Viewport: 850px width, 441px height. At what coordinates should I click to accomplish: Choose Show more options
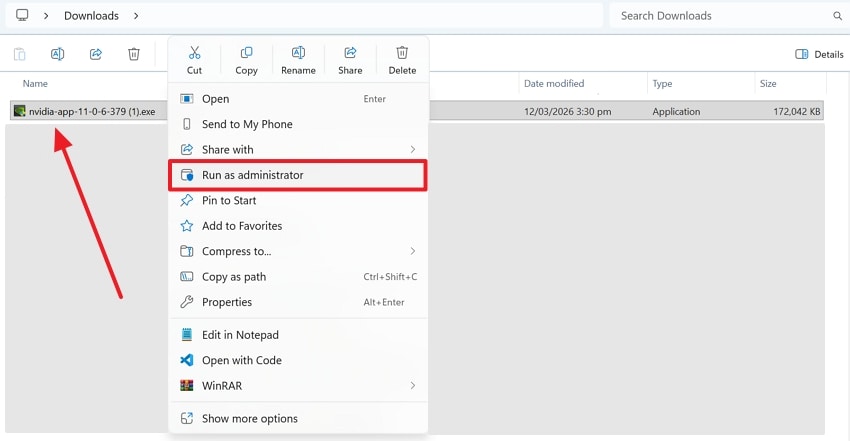(250, 418)
